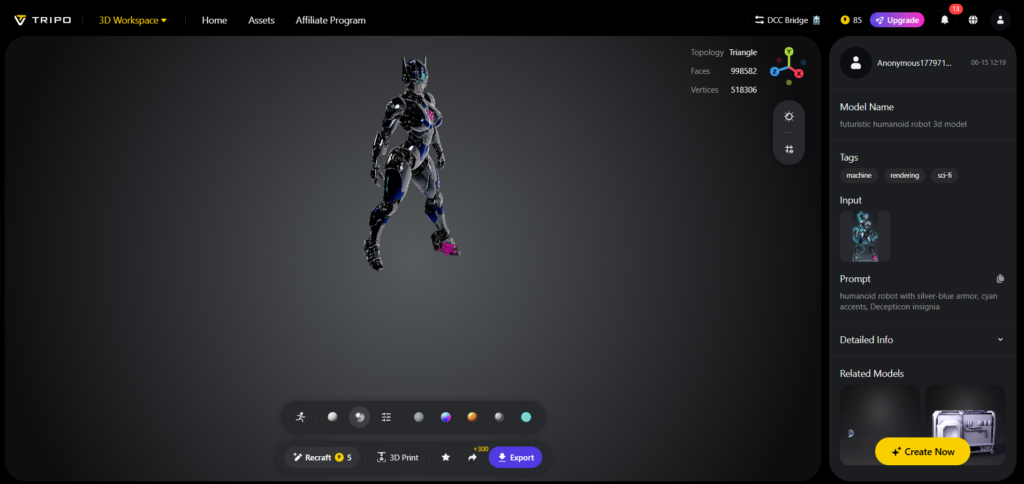
Task: Open the 3D Workspace dropdown
Action: [x=133, y=20]
